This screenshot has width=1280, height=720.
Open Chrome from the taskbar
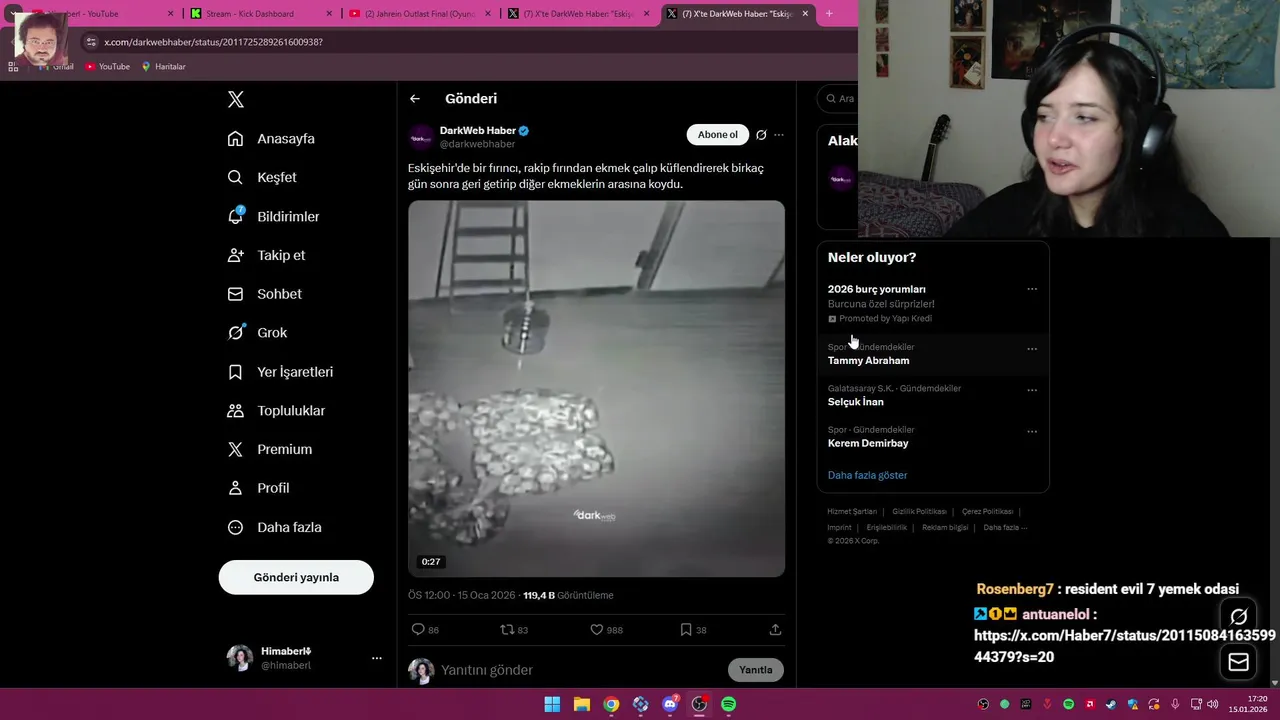pos(611,704)
